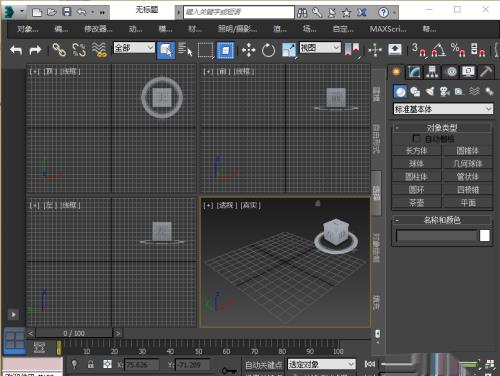Open the 选定对象 key filter dropdown
Image resolution: width=500 pixels, height=376 pixels.
point(322,364)
